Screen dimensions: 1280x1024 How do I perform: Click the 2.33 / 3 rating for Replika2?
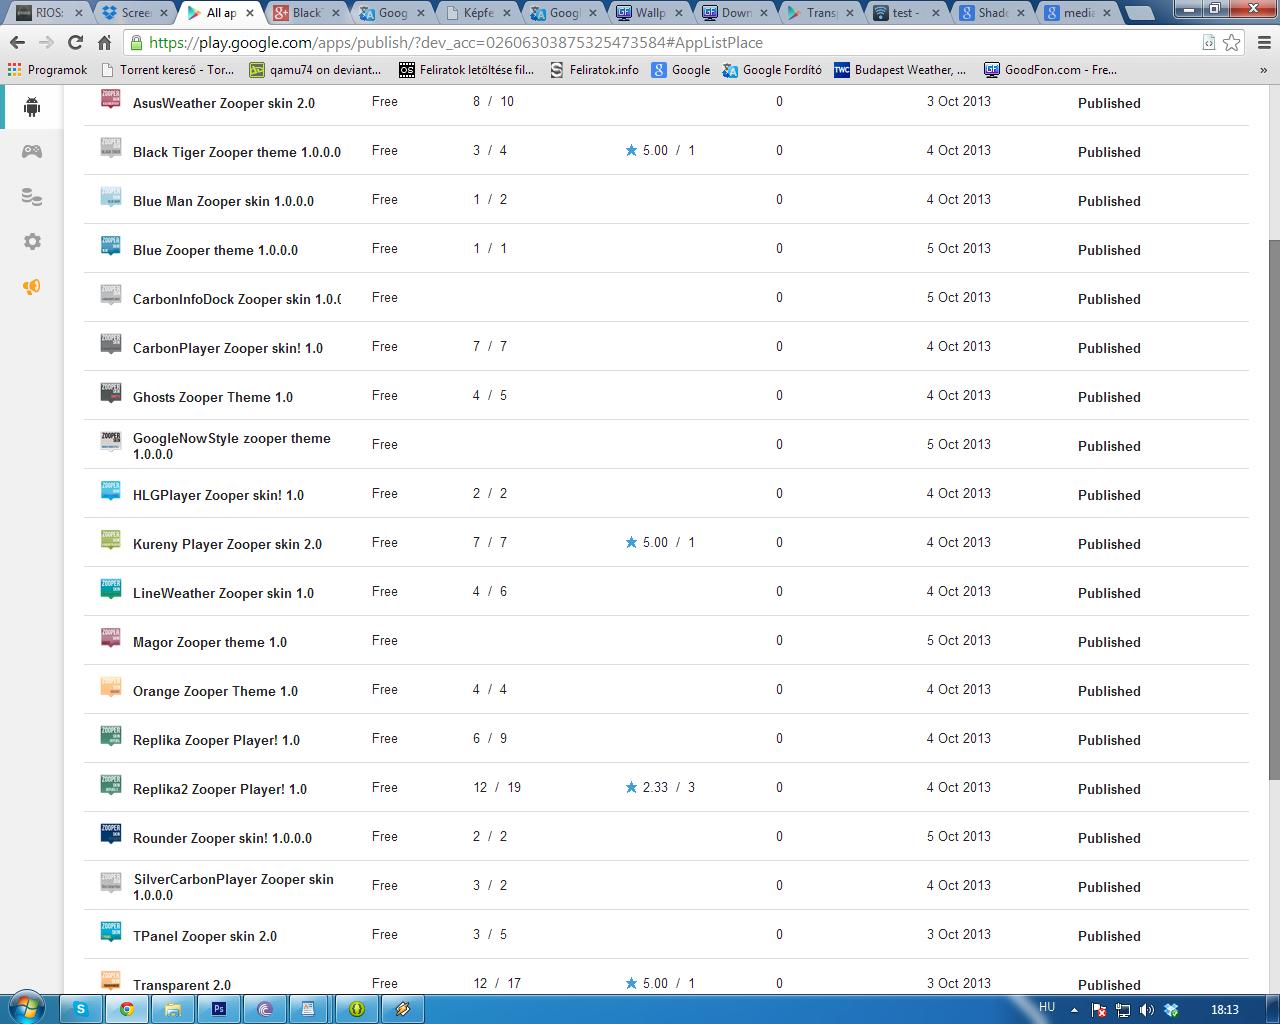[660, 787]
